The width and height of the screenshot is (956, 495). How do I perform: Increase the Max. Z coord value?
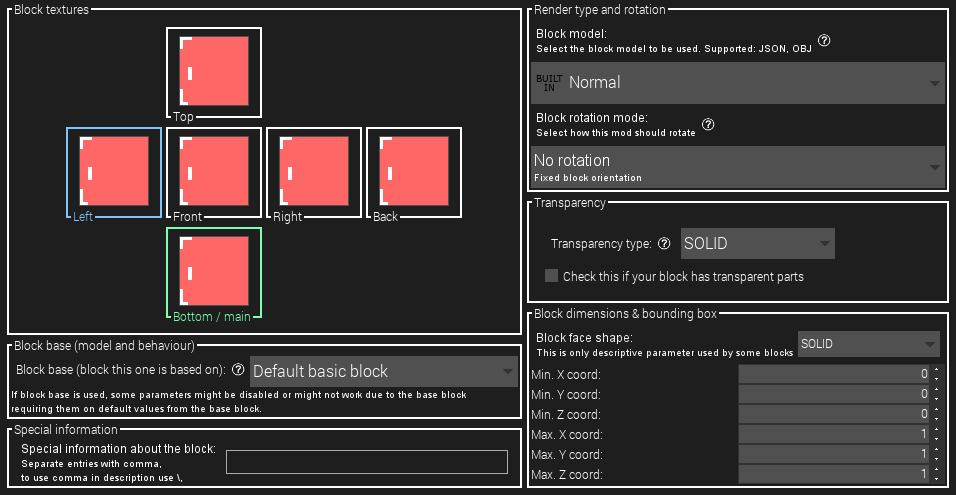(936, 469)
